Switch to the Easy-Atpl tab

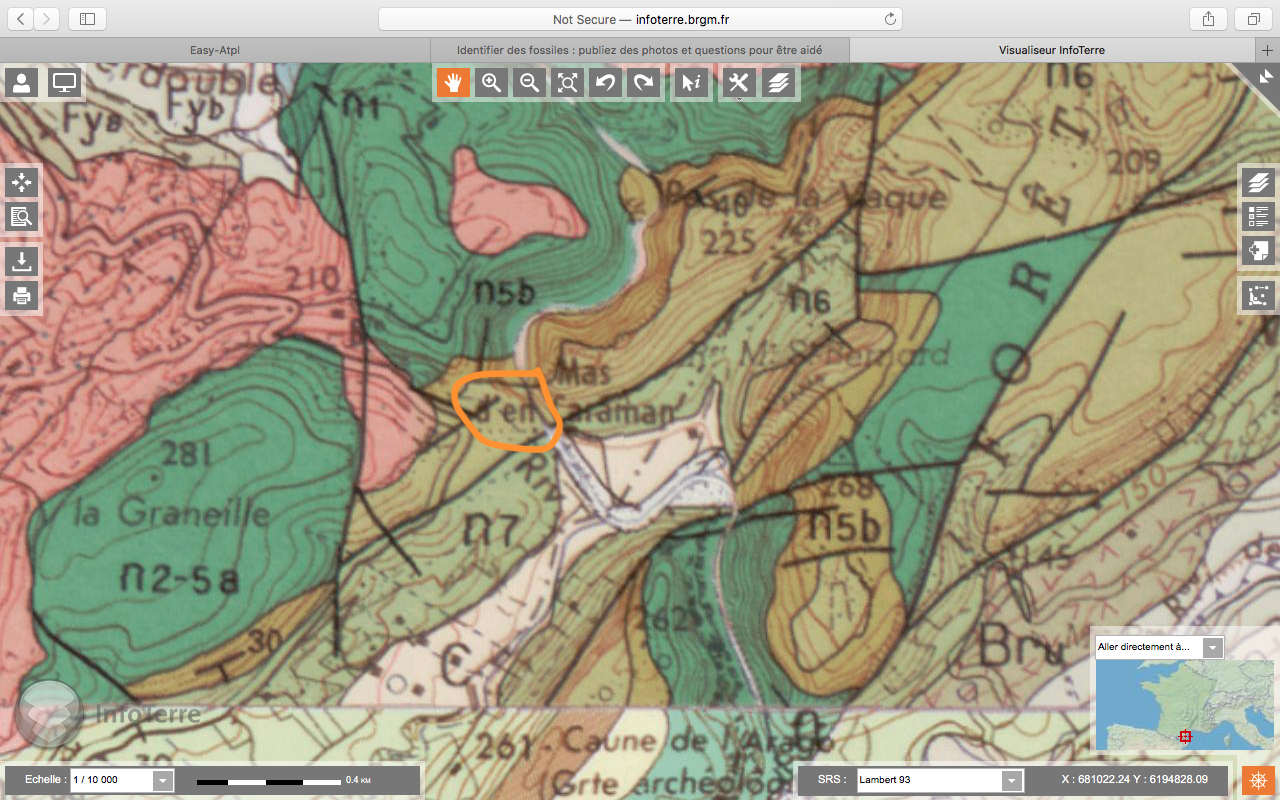[214, 49]
